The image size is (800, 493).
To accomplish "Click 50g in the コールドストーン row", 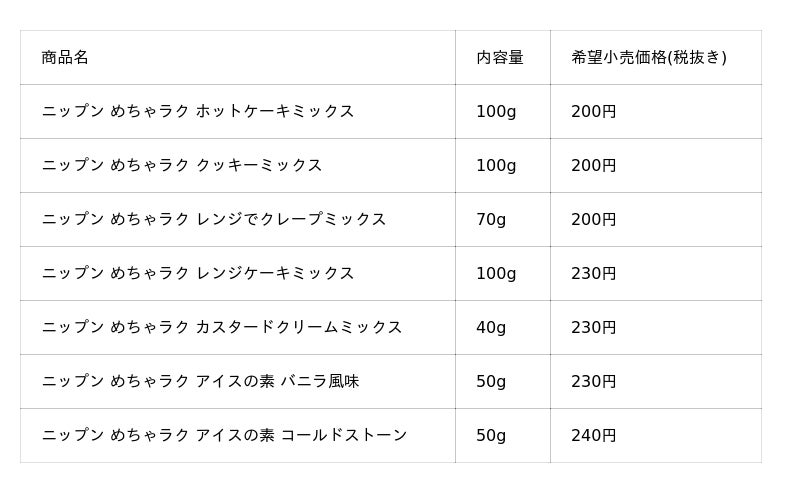I will pyautogui.click(x=491, y=436).
